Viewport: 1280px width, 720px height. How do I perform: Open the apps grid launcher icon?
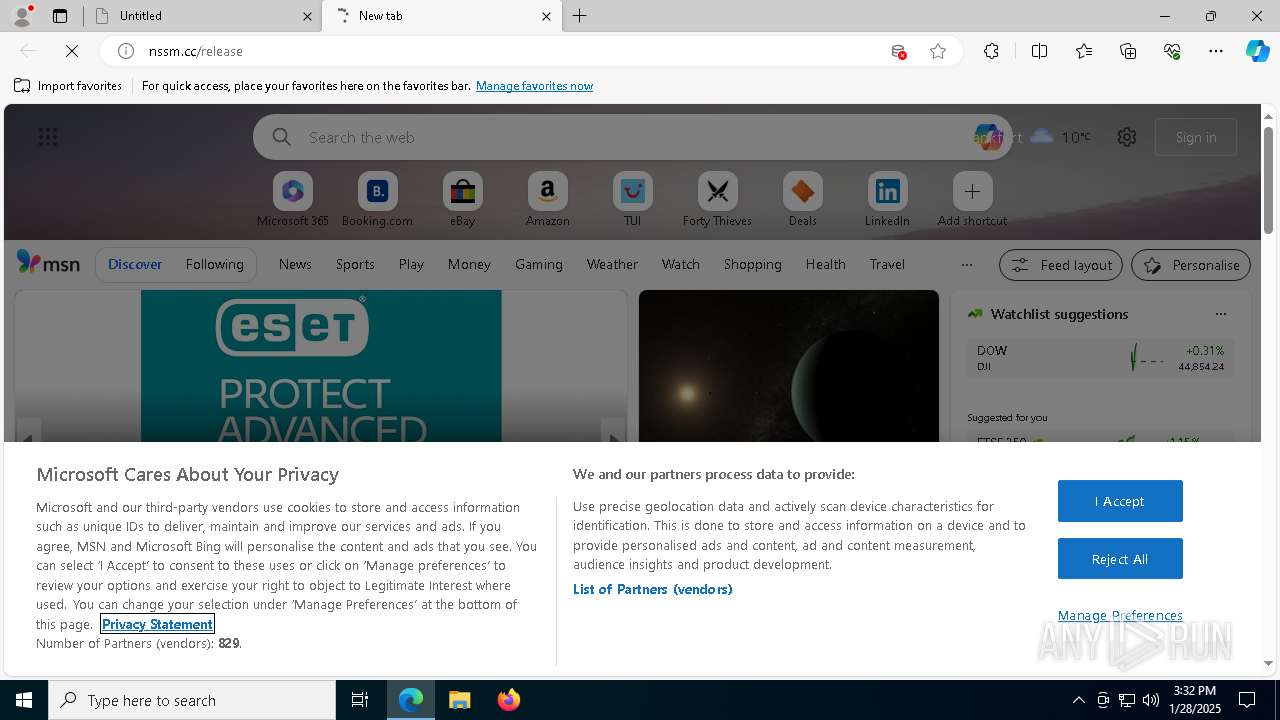[x=48, y=137]
